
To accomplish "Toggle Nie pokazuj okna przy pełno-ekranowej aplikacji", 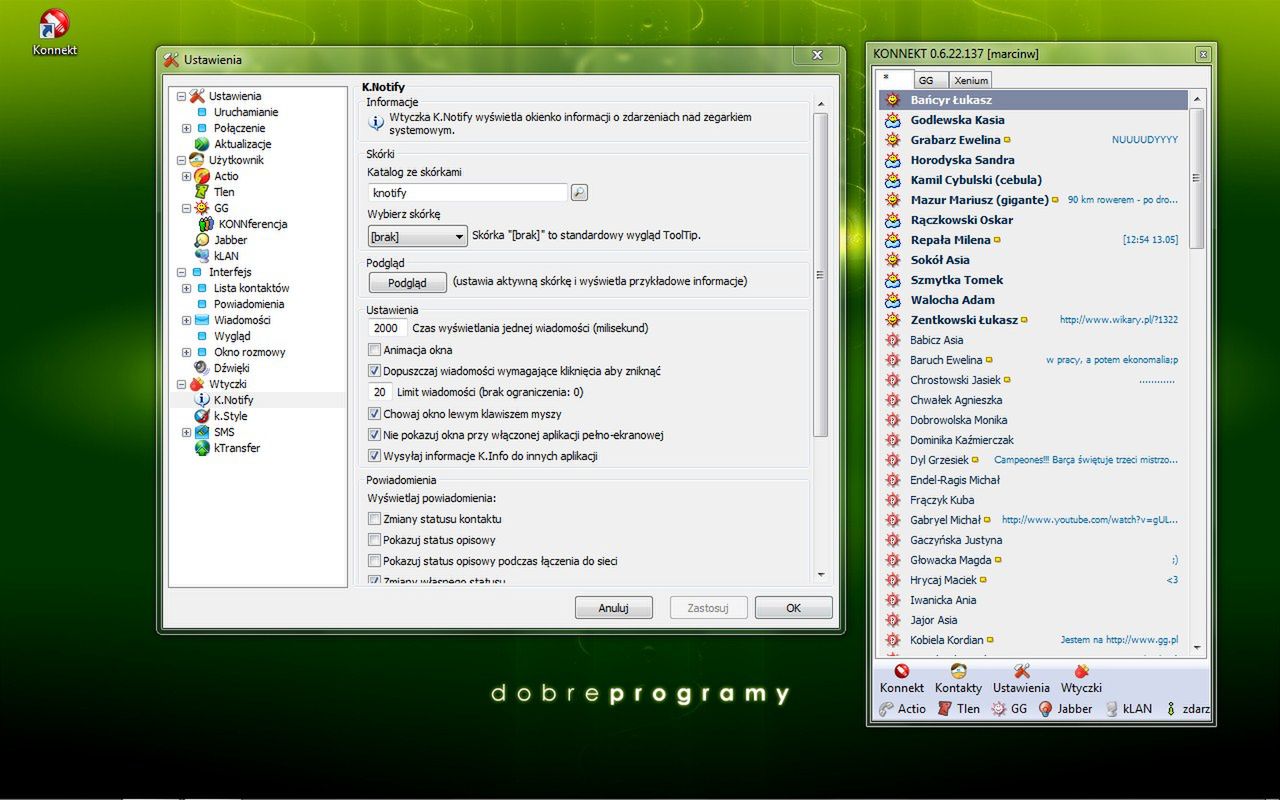I will 374,435.
